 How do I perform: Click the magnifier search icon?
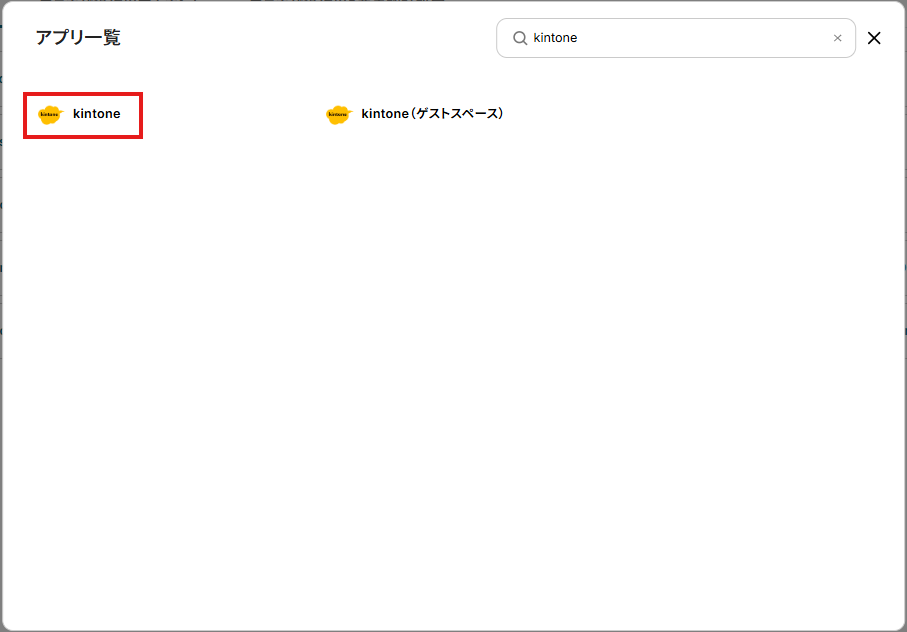coord(520,38)
